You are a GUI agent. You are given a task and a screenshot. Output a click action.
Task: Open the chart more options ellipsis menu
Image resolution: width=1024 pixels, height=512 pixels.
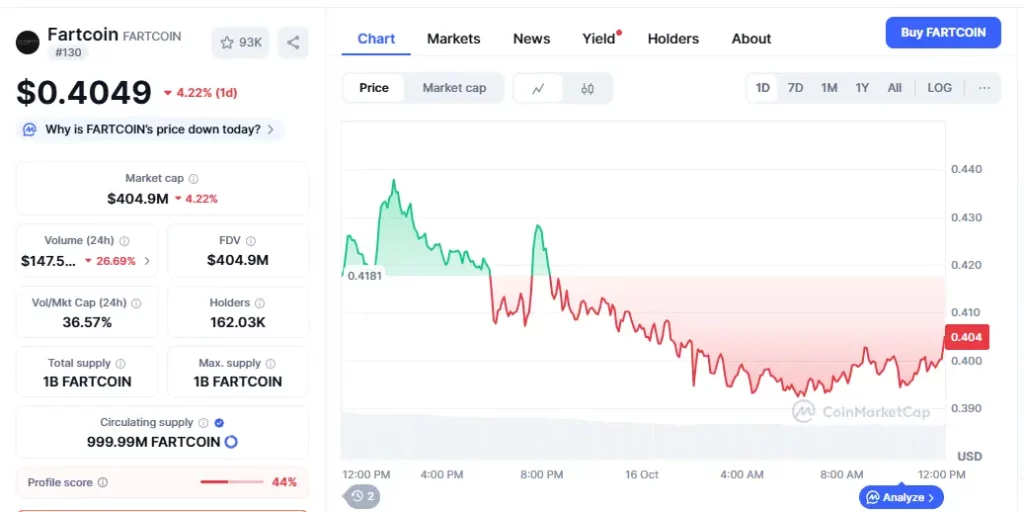(x=984, y=88)
